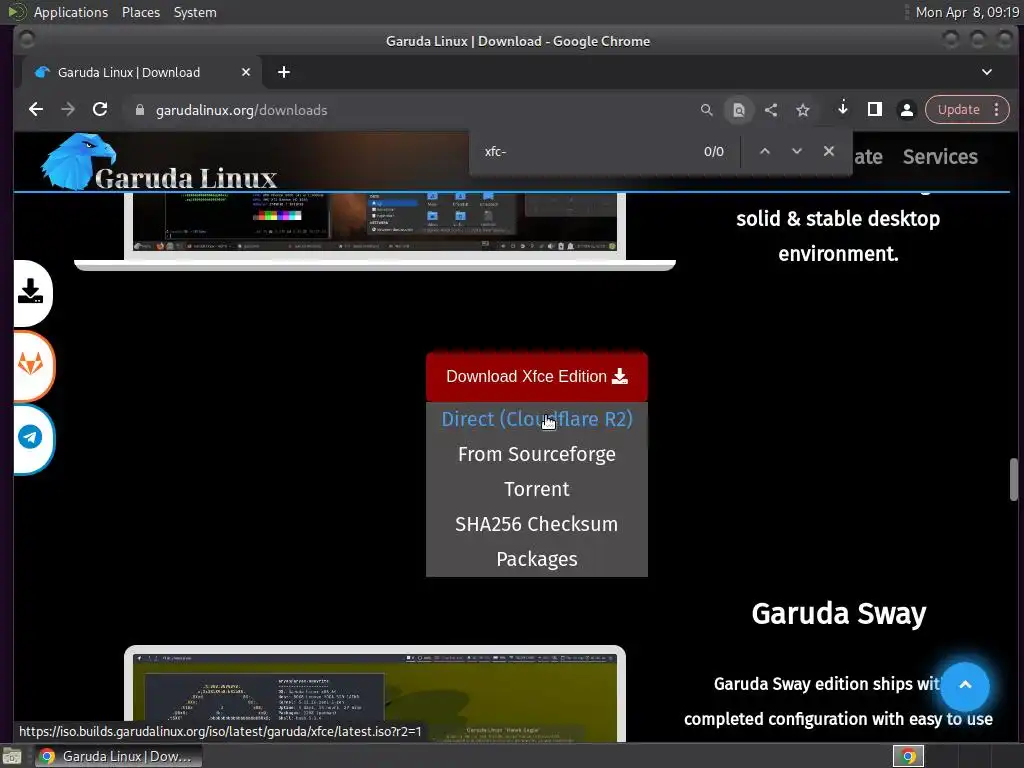Open the Packages link
This screenshot has width=1024, height=768.
coord(537,560)
